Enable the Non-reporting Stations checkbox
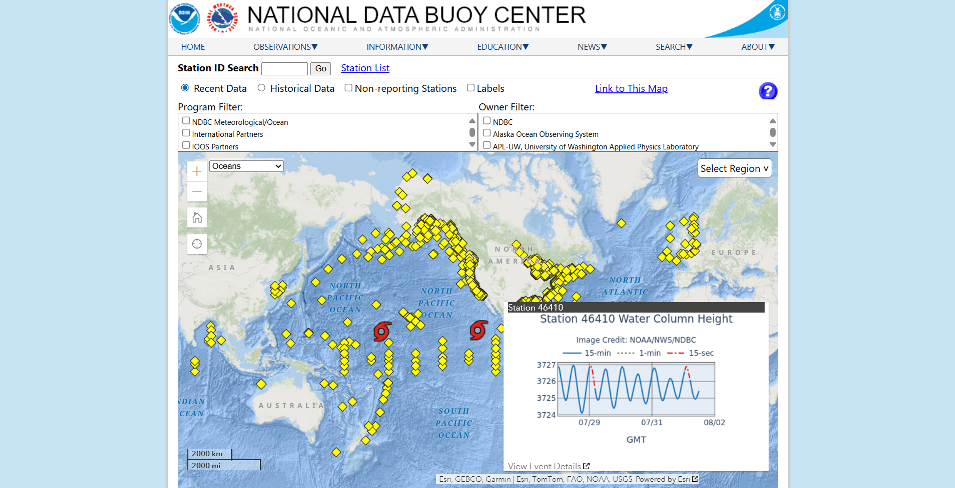955x488 pixels. pyautogui.click(x=348, y=88)
